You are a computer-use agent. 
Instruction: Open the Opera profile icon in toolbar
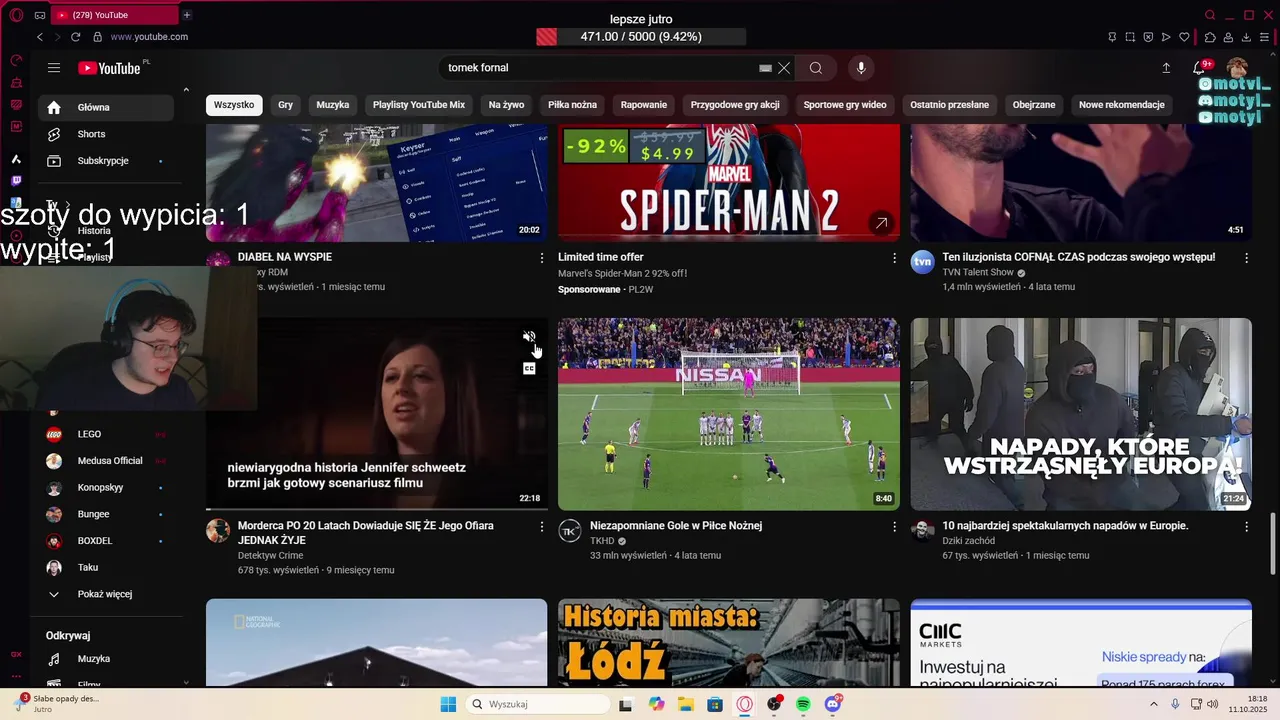(x=1228, y=37)
